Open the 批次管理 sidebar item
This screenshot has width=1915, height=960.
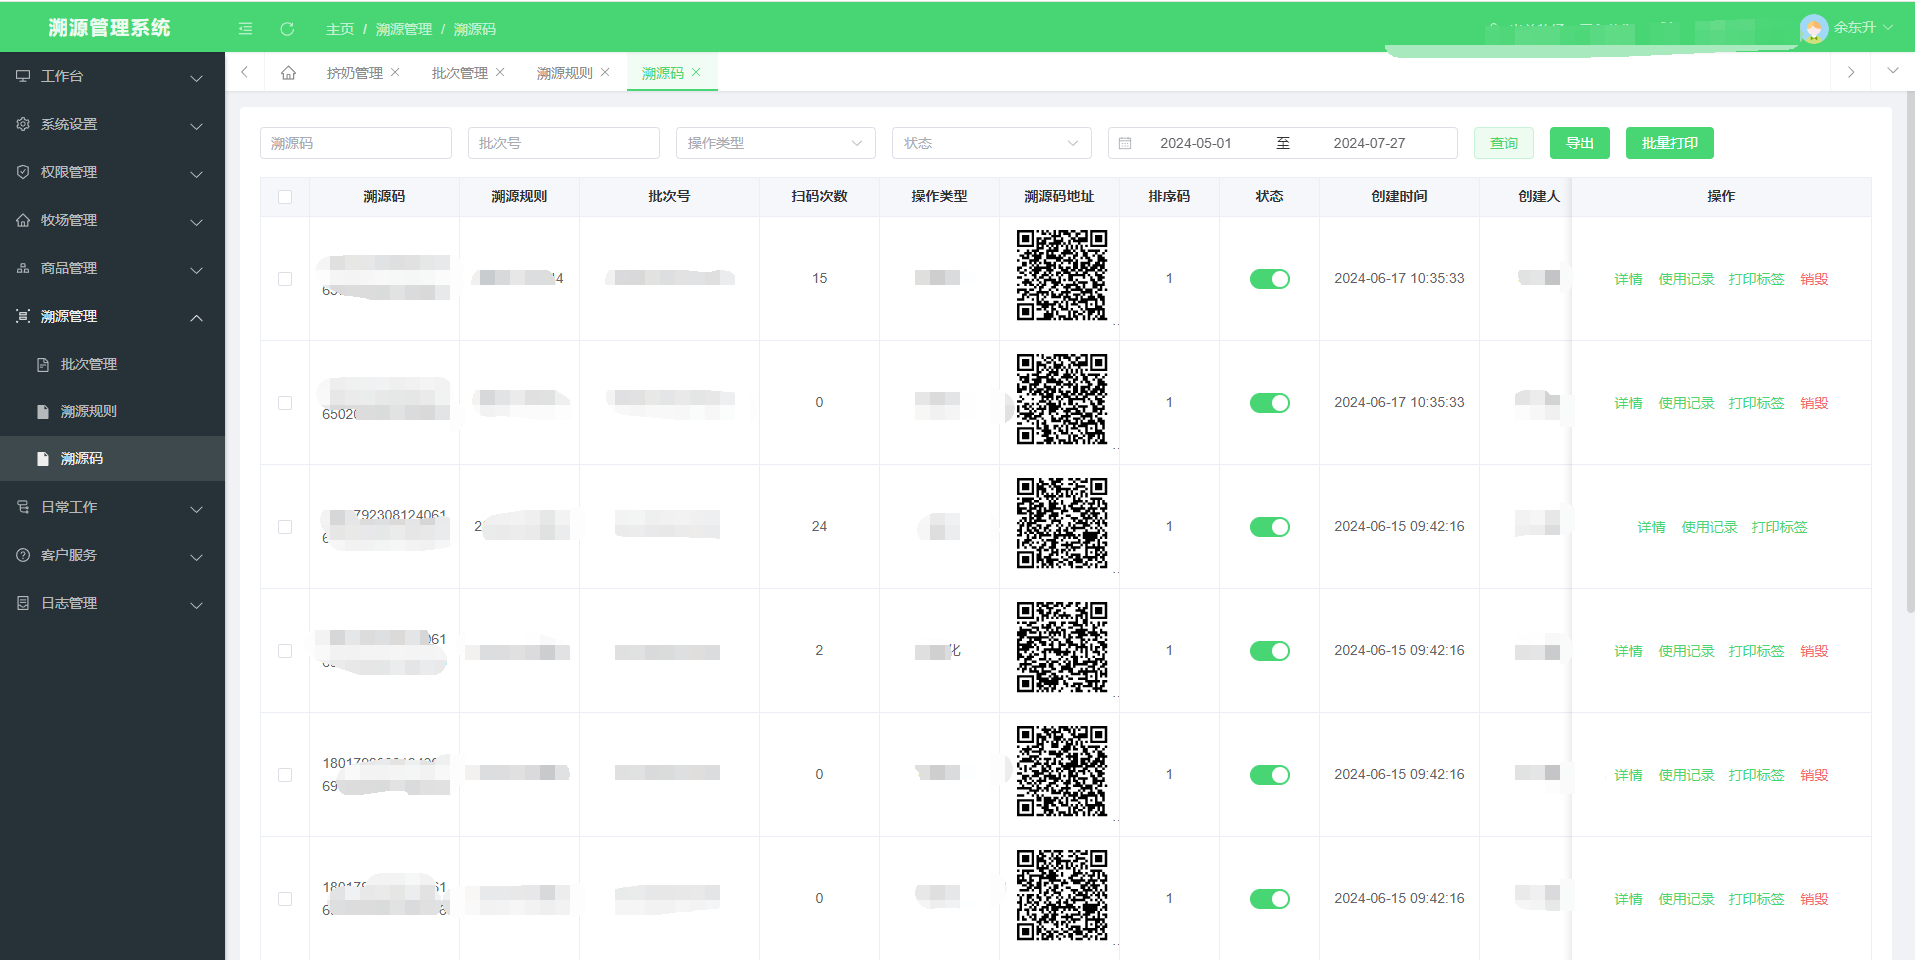click(112, 364)
